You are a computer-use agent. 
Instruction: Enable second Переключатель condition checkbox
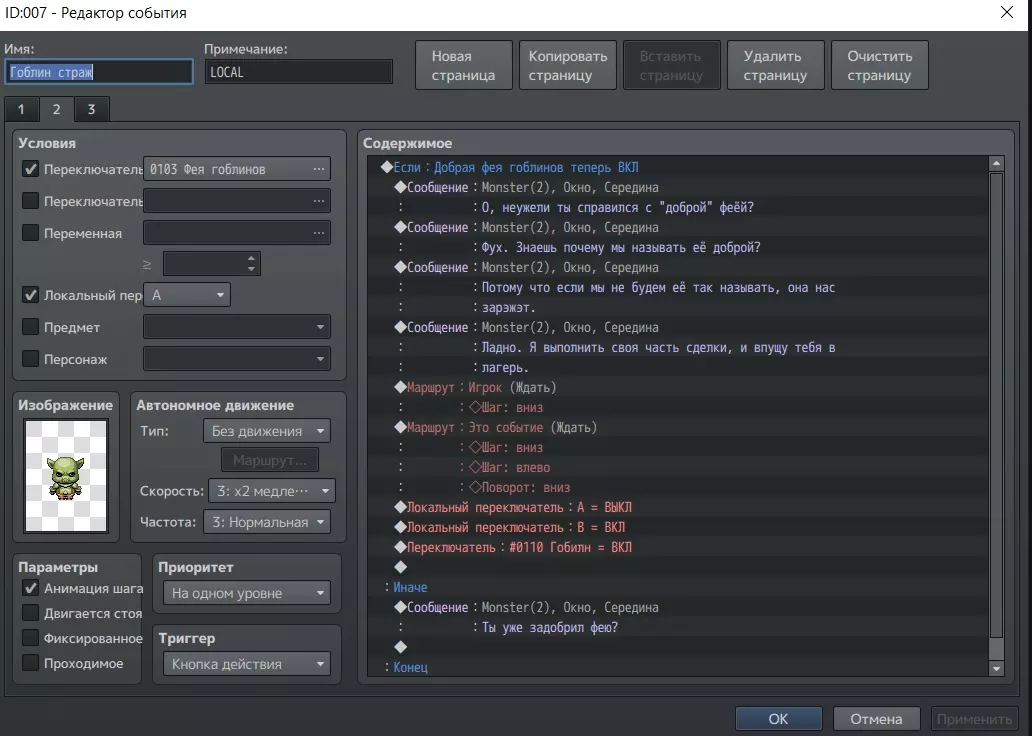30,201
